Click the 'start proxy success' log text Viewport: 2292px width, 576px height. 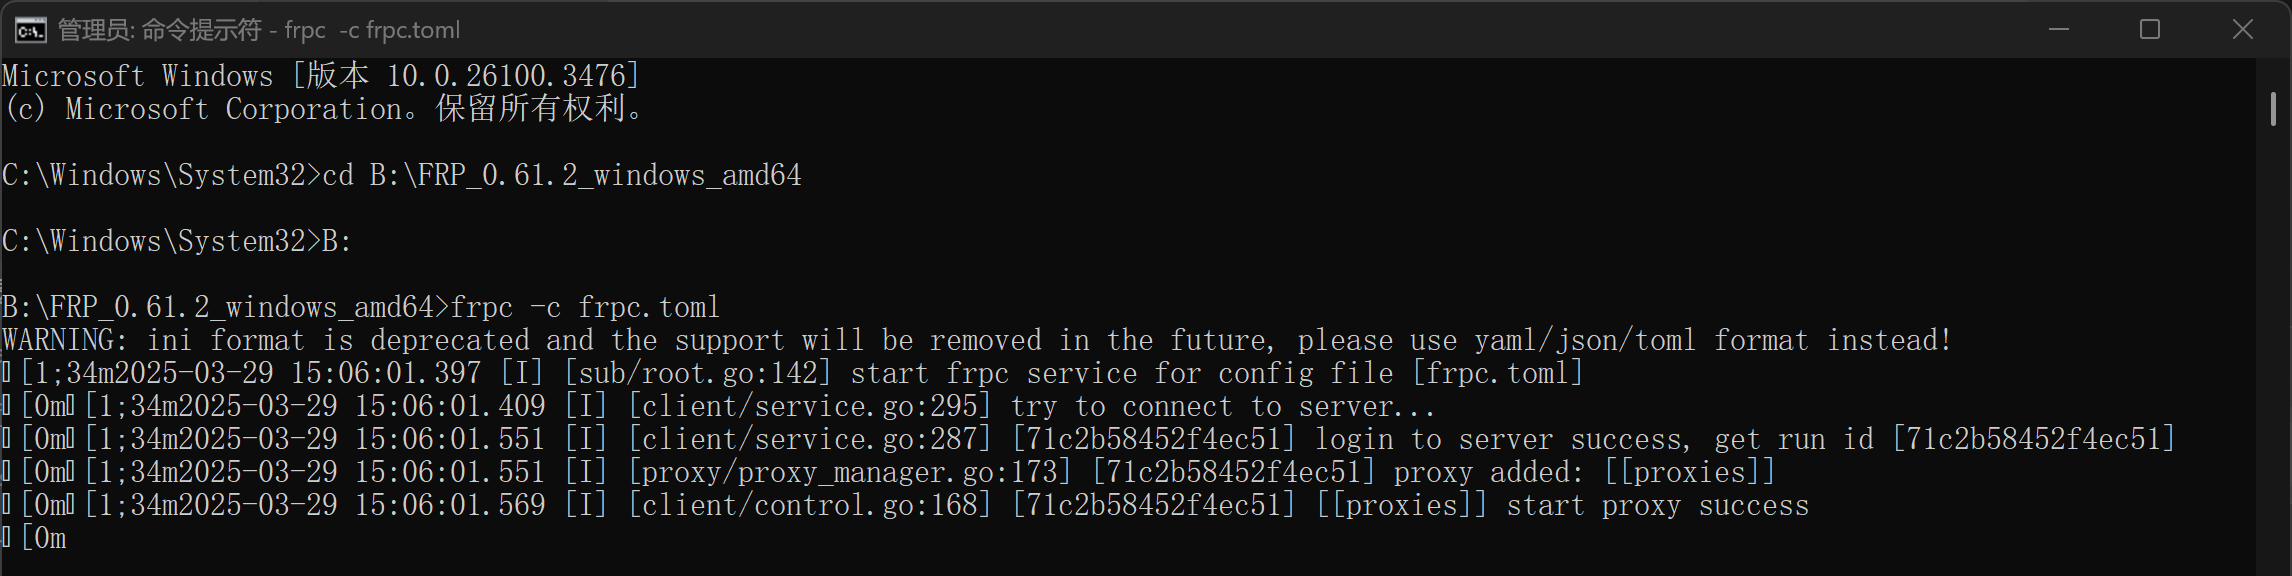[1658, 505]
